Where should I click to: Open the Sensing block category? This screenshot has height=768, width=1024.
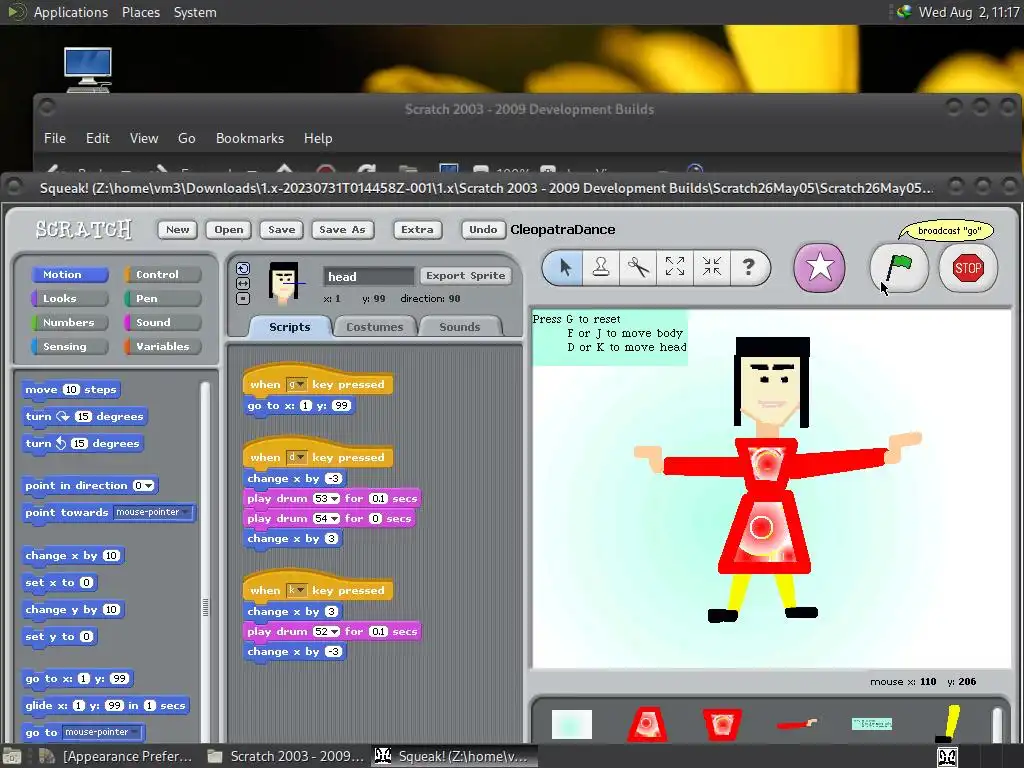(x=70, y=347)
